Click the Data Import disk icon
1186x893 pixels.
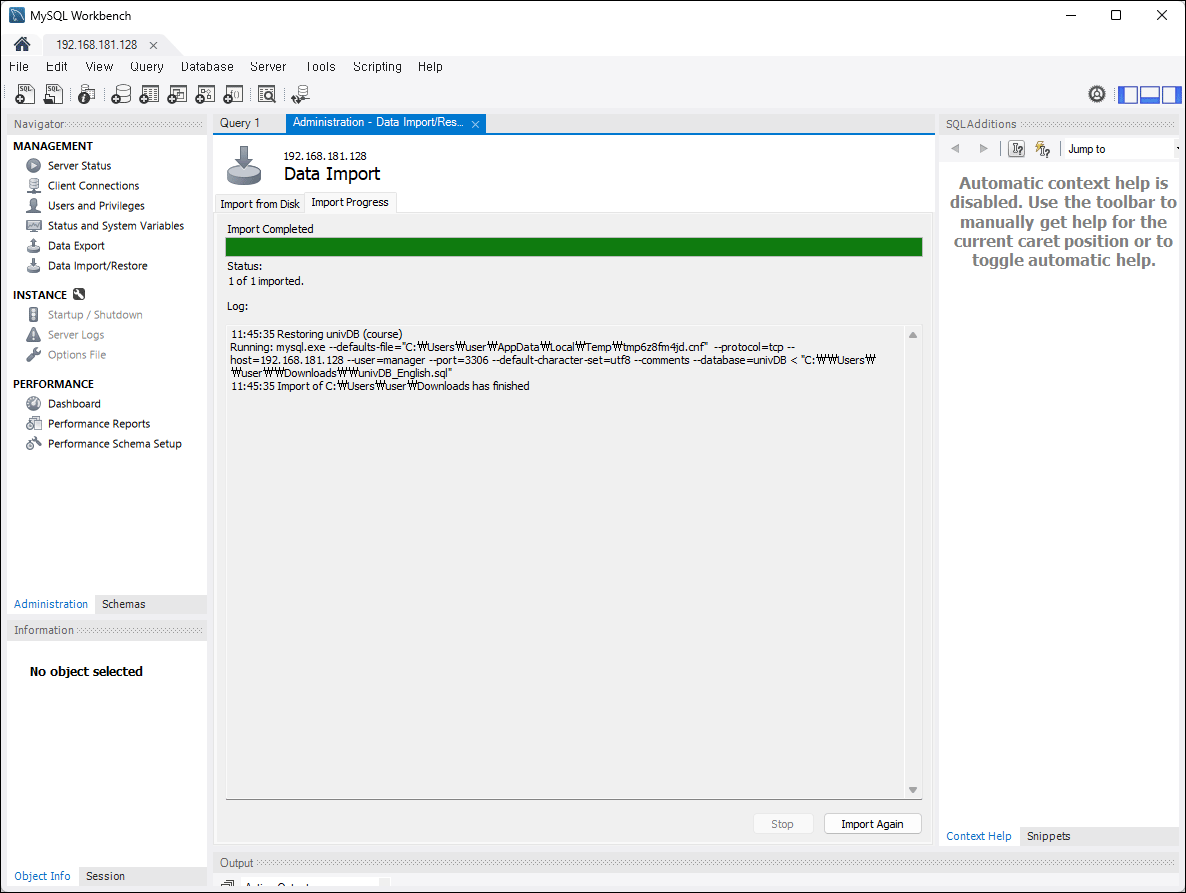[244, 166]
